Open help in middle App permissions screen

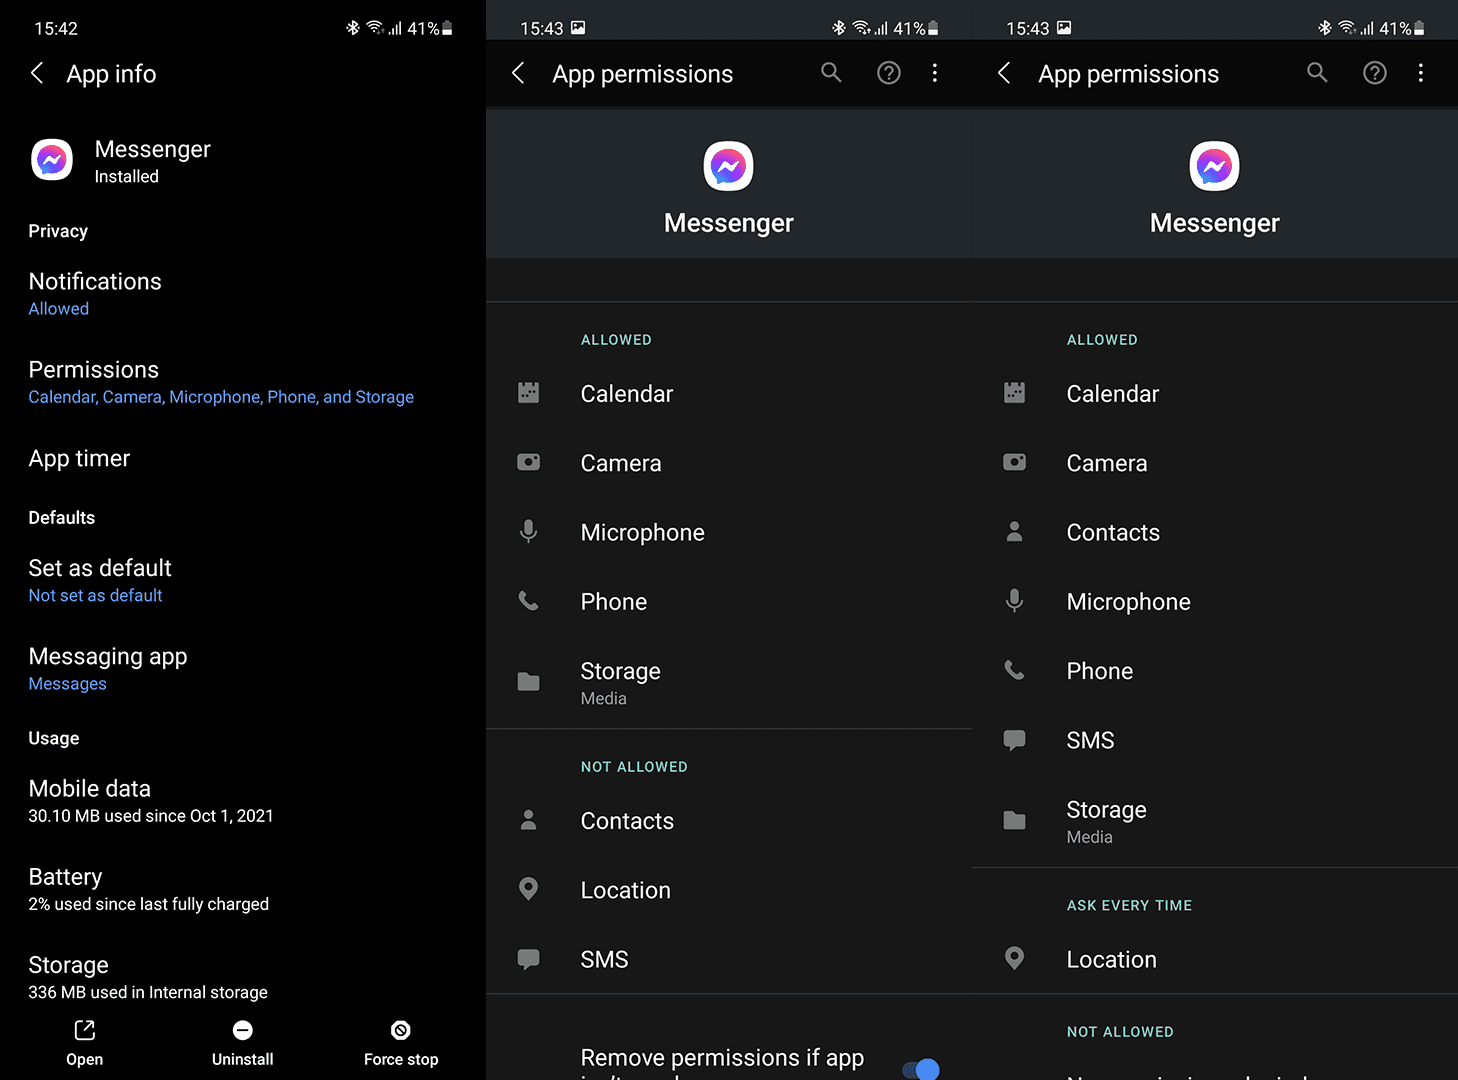pos(889,72)
